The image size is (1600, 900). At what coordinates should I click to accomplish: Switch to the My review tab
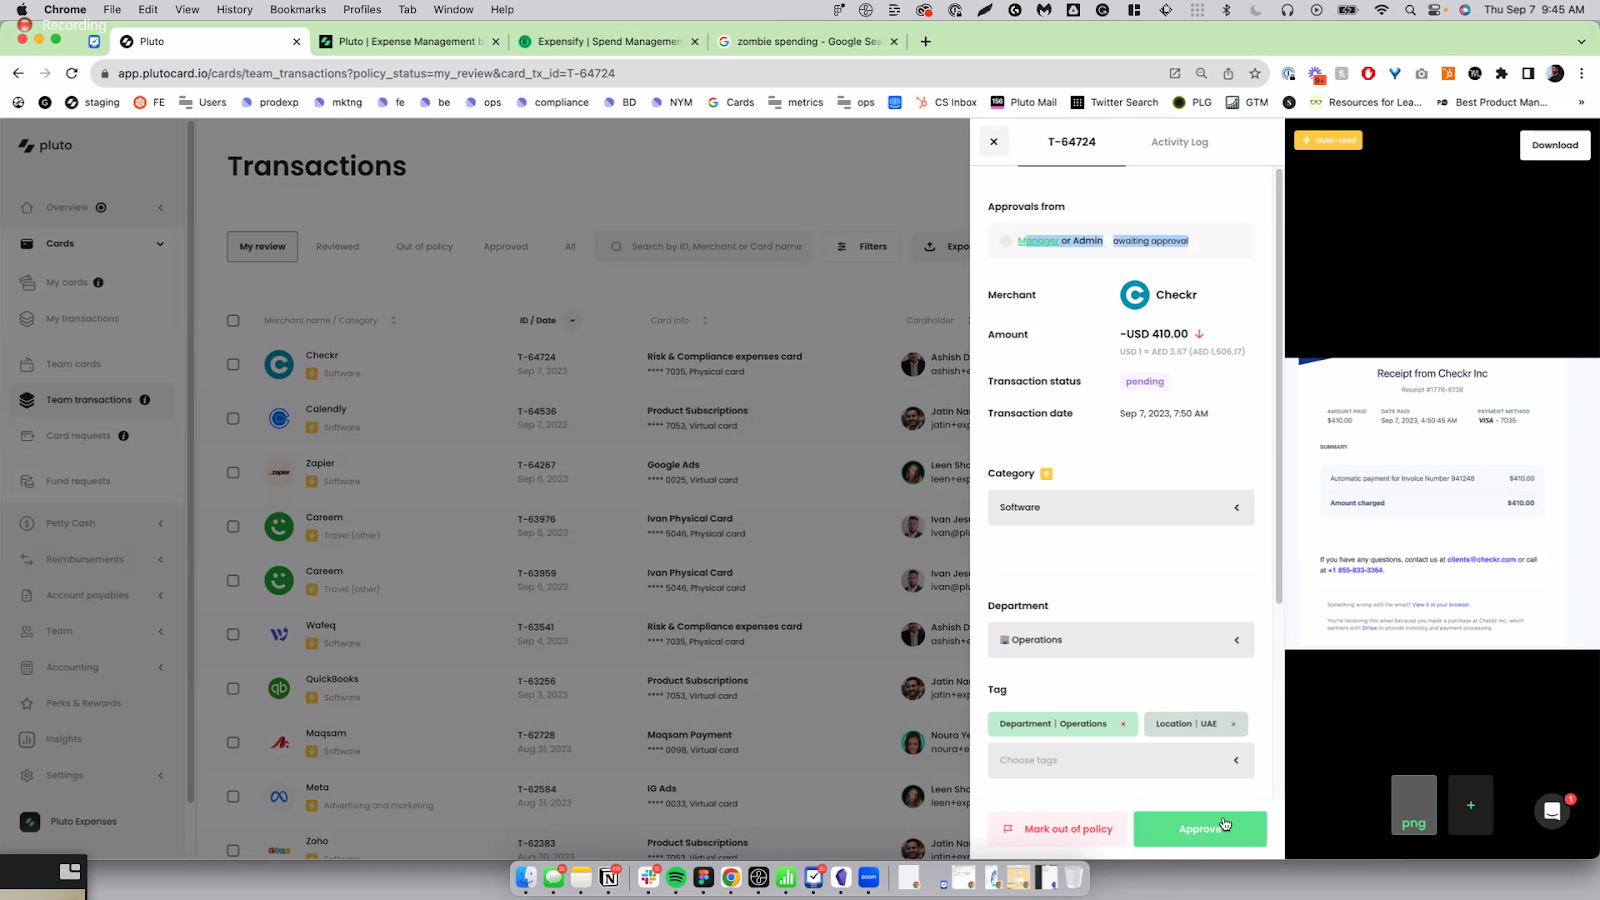point(262,246)
